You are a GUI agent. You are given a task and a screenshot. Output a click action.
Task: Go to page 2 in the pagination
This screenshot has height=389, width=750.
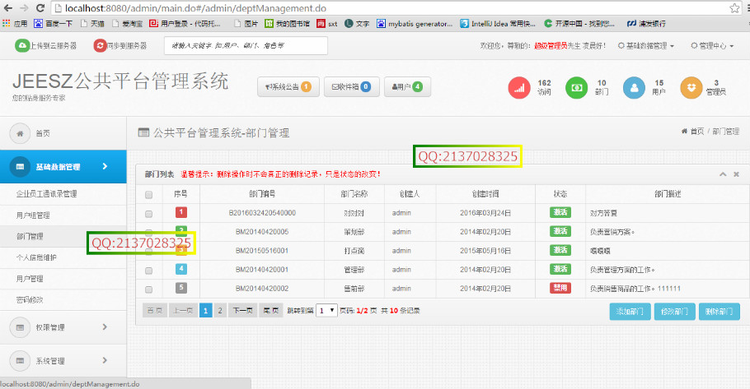(x=220, y=311)
